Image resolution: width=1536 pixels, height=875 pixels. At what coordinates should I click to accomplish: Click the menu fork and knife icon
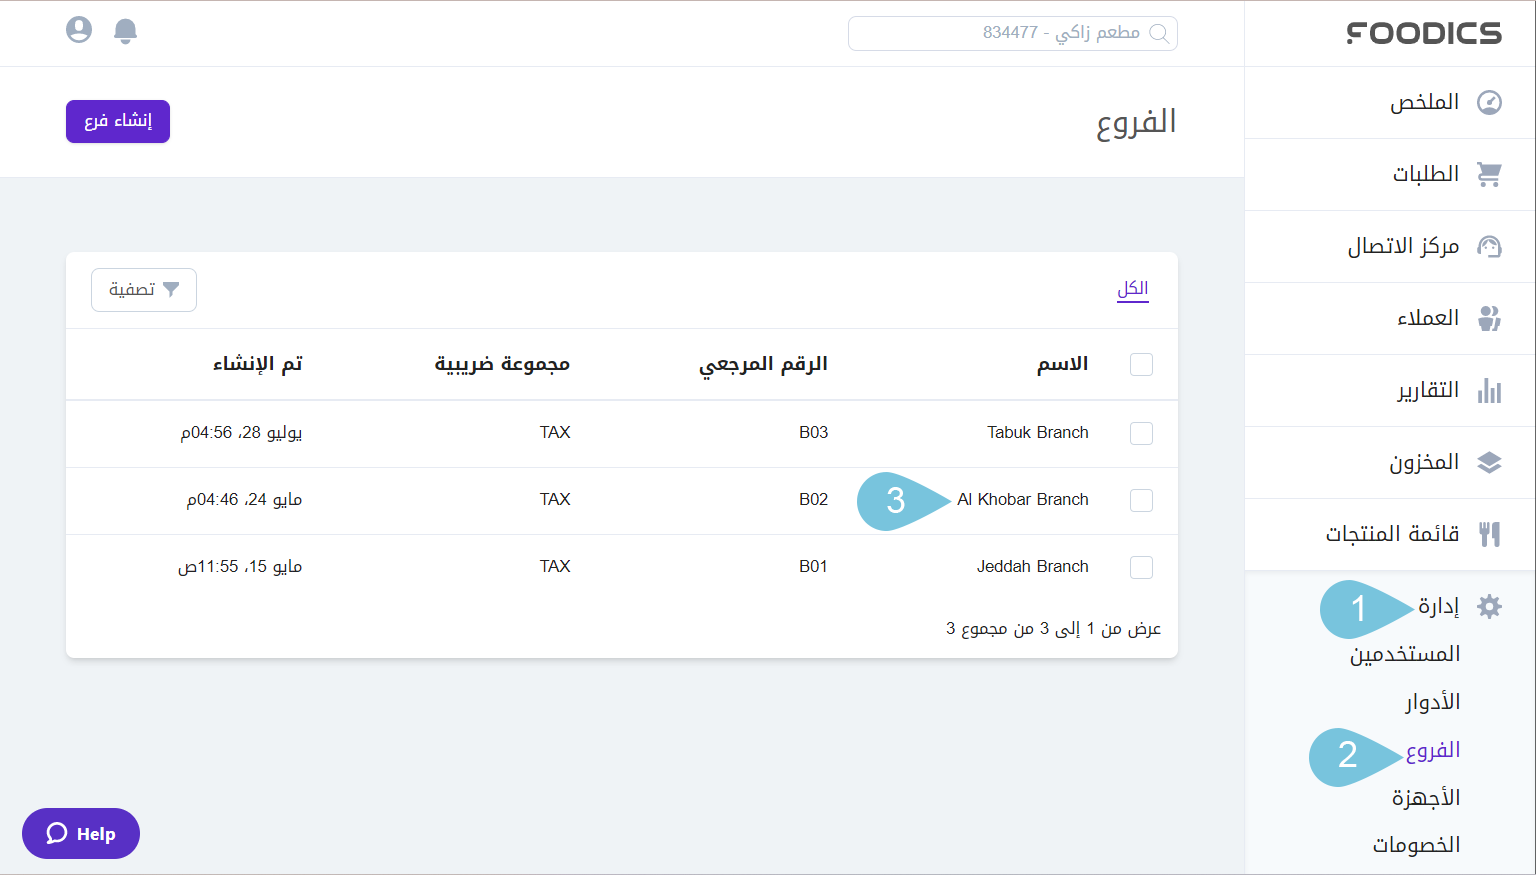[1489, 535]
